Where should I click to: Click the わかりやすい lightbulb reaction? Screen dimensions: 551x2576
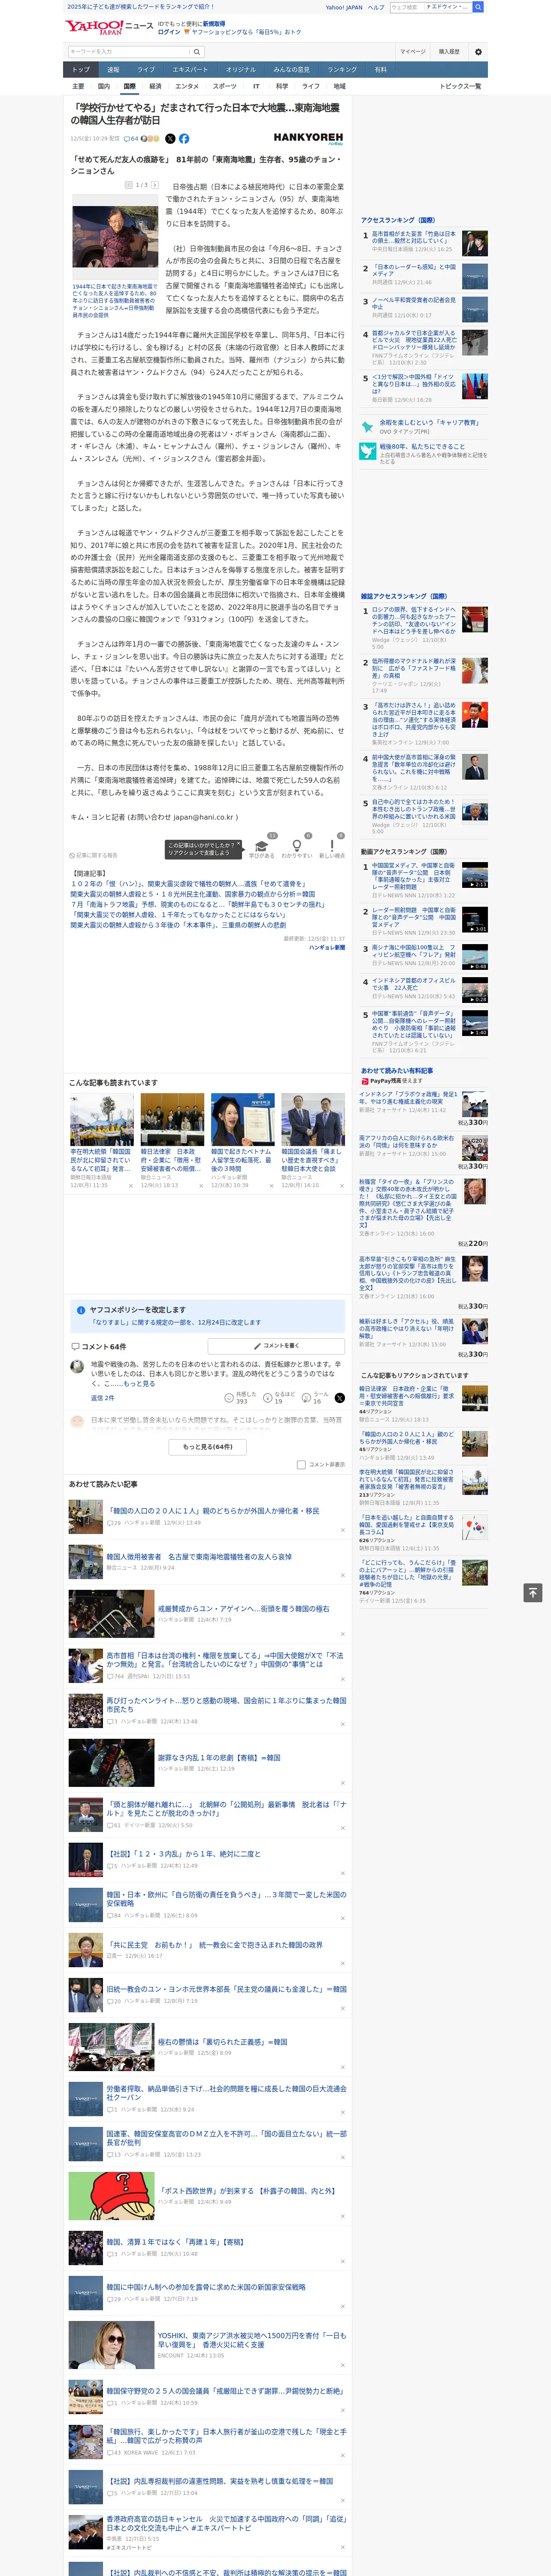click(297, 845)
